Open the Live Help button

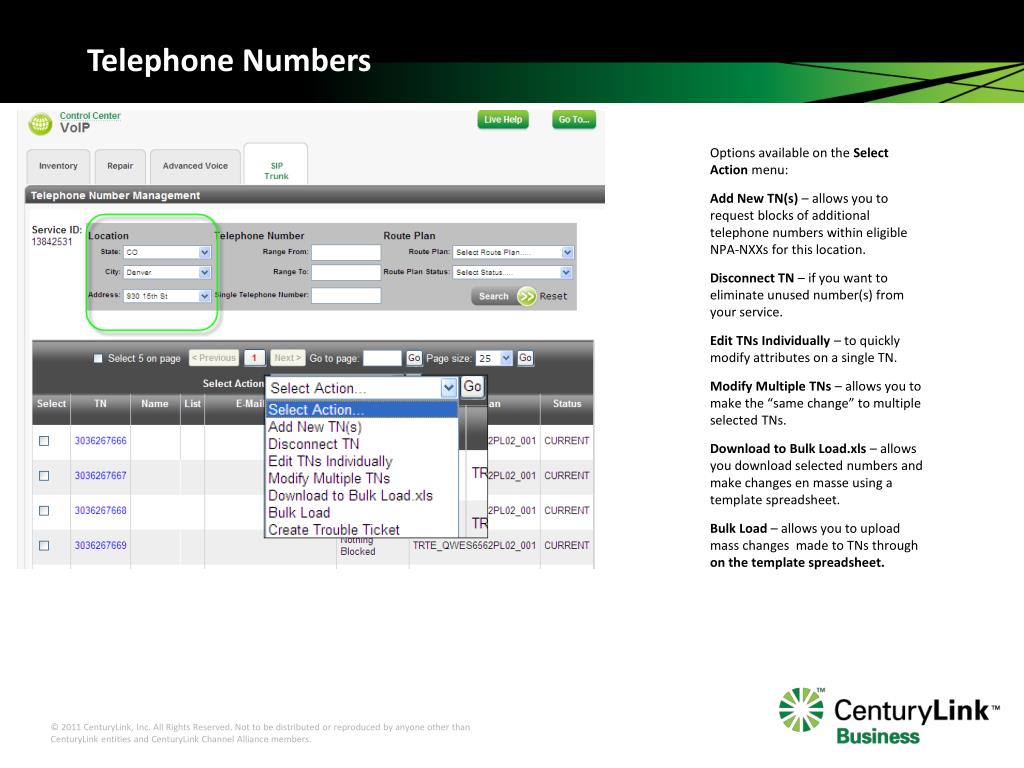(503, 120)
